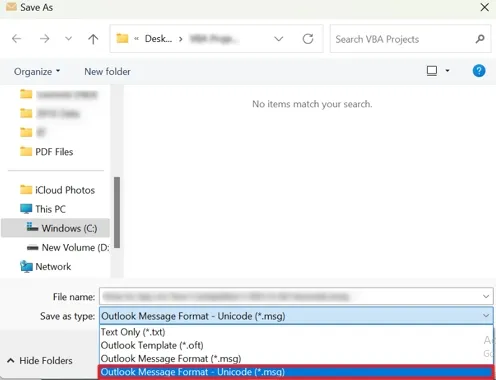The image size is (496, 380).
Task: Go up one folder level arrow
Action: 93,39
